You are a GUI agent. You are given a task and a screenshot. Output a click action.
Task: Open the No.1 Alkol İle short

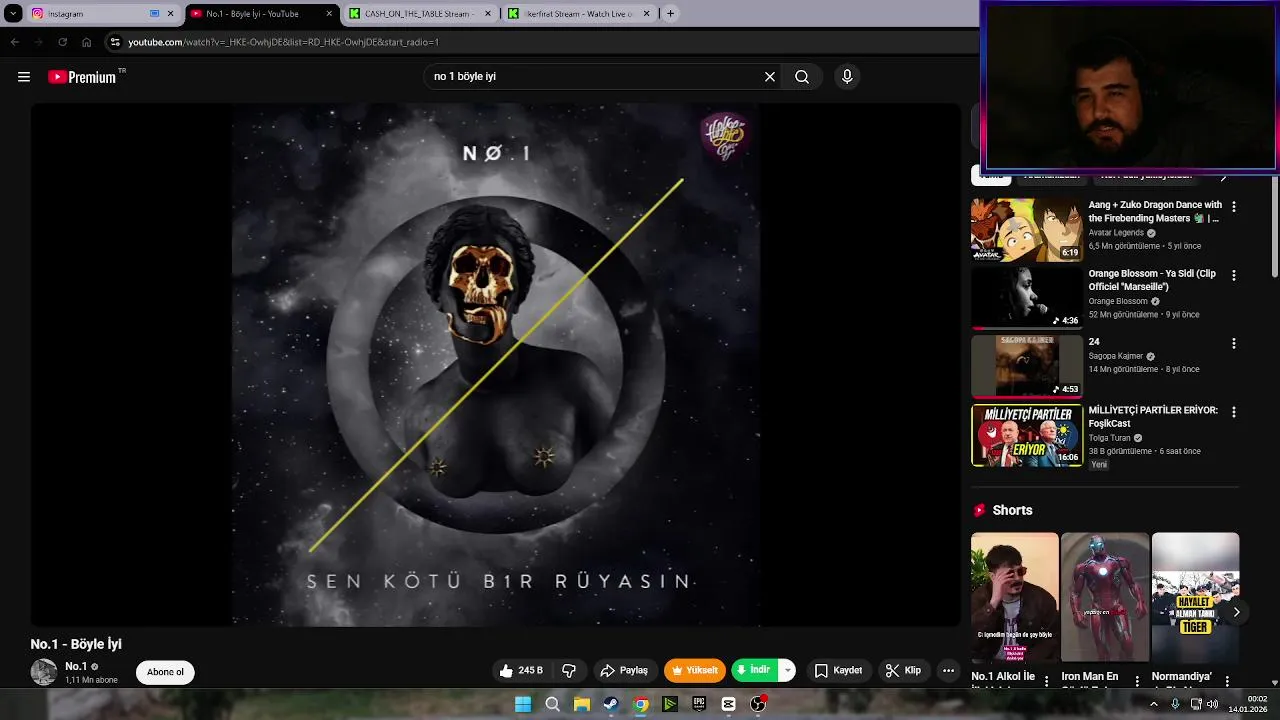1014,597
